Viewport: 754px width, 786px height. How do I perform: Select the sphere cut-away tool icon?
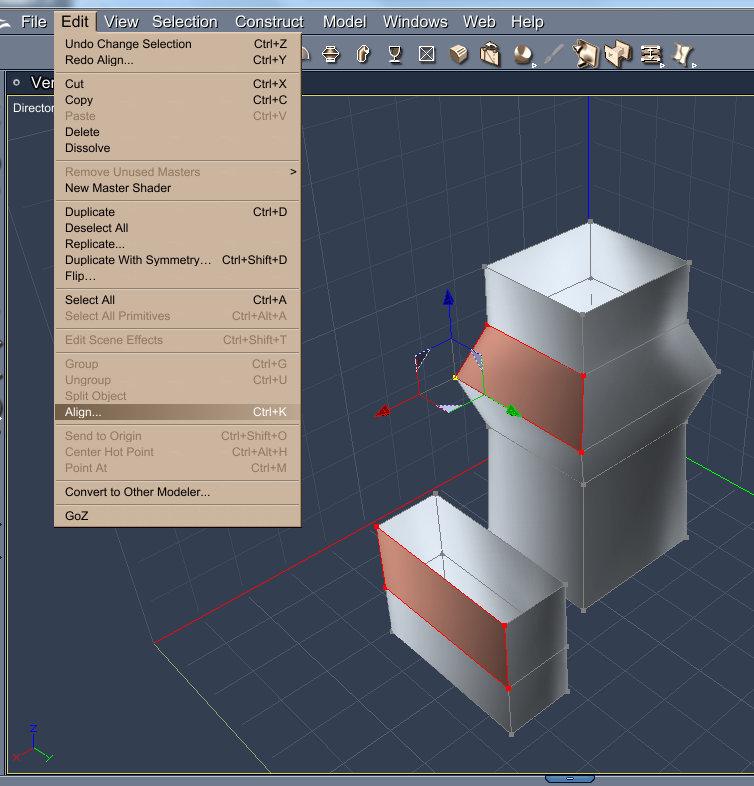click(x=523, y=54)
